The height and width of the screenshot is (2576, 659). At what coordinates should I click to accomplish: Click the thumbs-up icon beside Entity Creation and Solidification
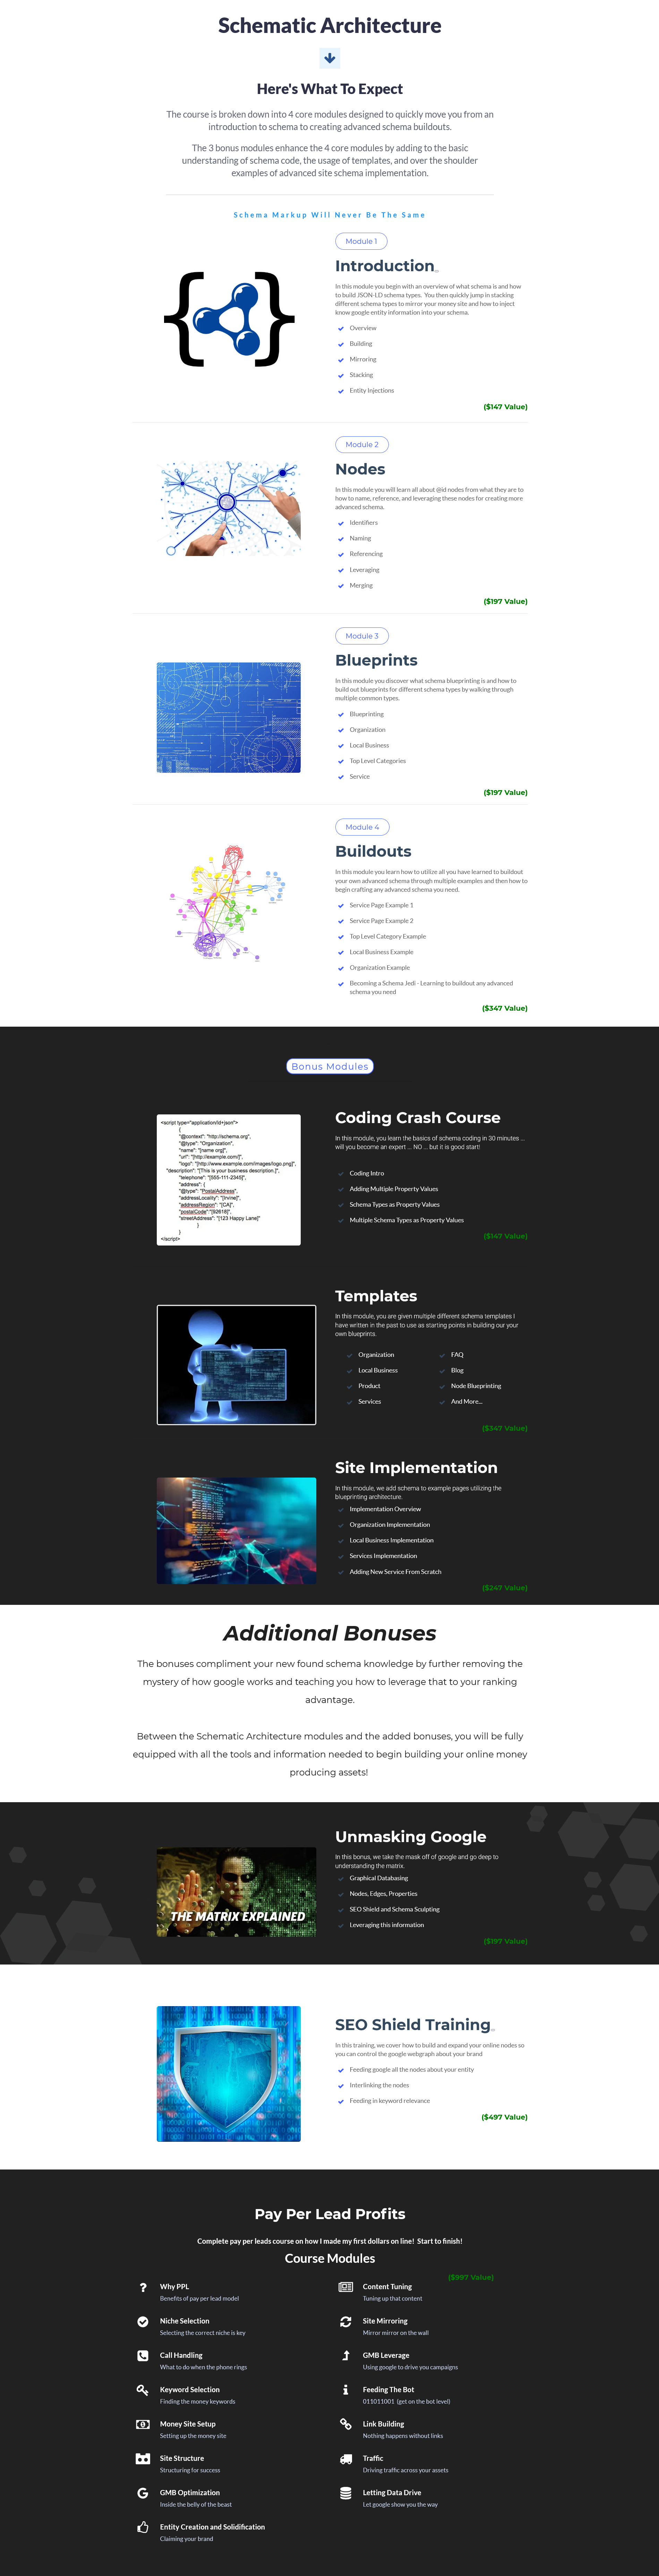pos(143,2527)
